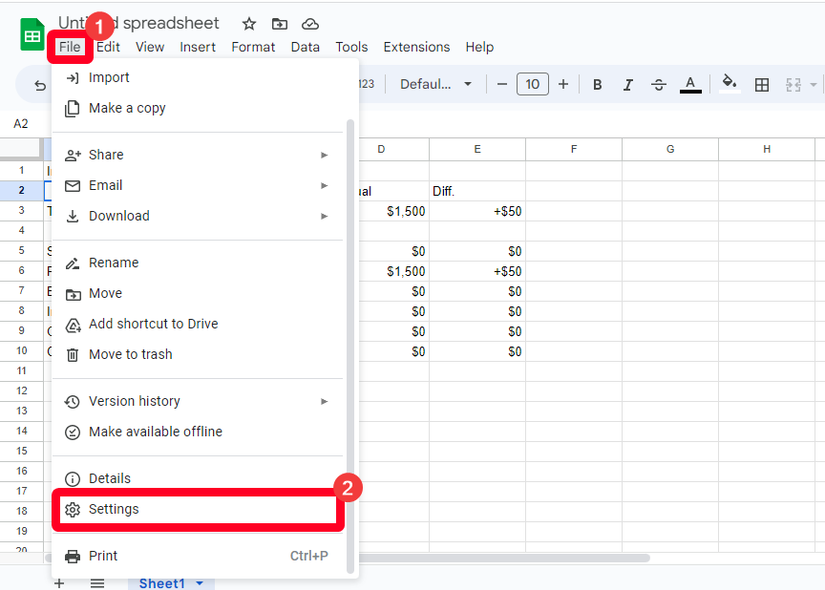Toggle strikethrough formatting
Viewport: 825px width, 590px height.
(x=658, y=84)
